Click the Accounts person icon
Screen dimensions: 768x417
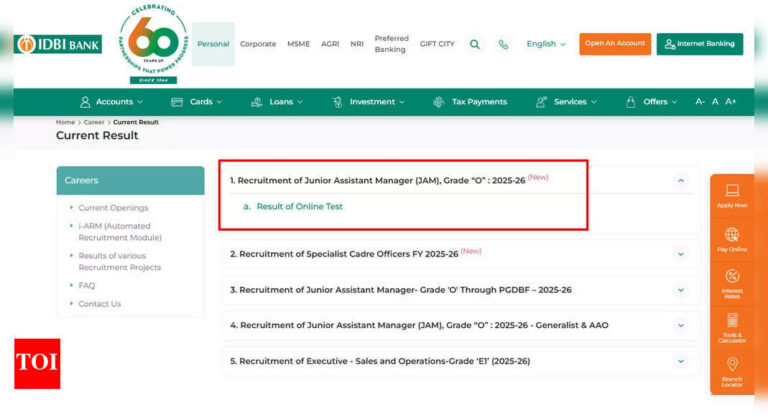[x=85, y=102]
